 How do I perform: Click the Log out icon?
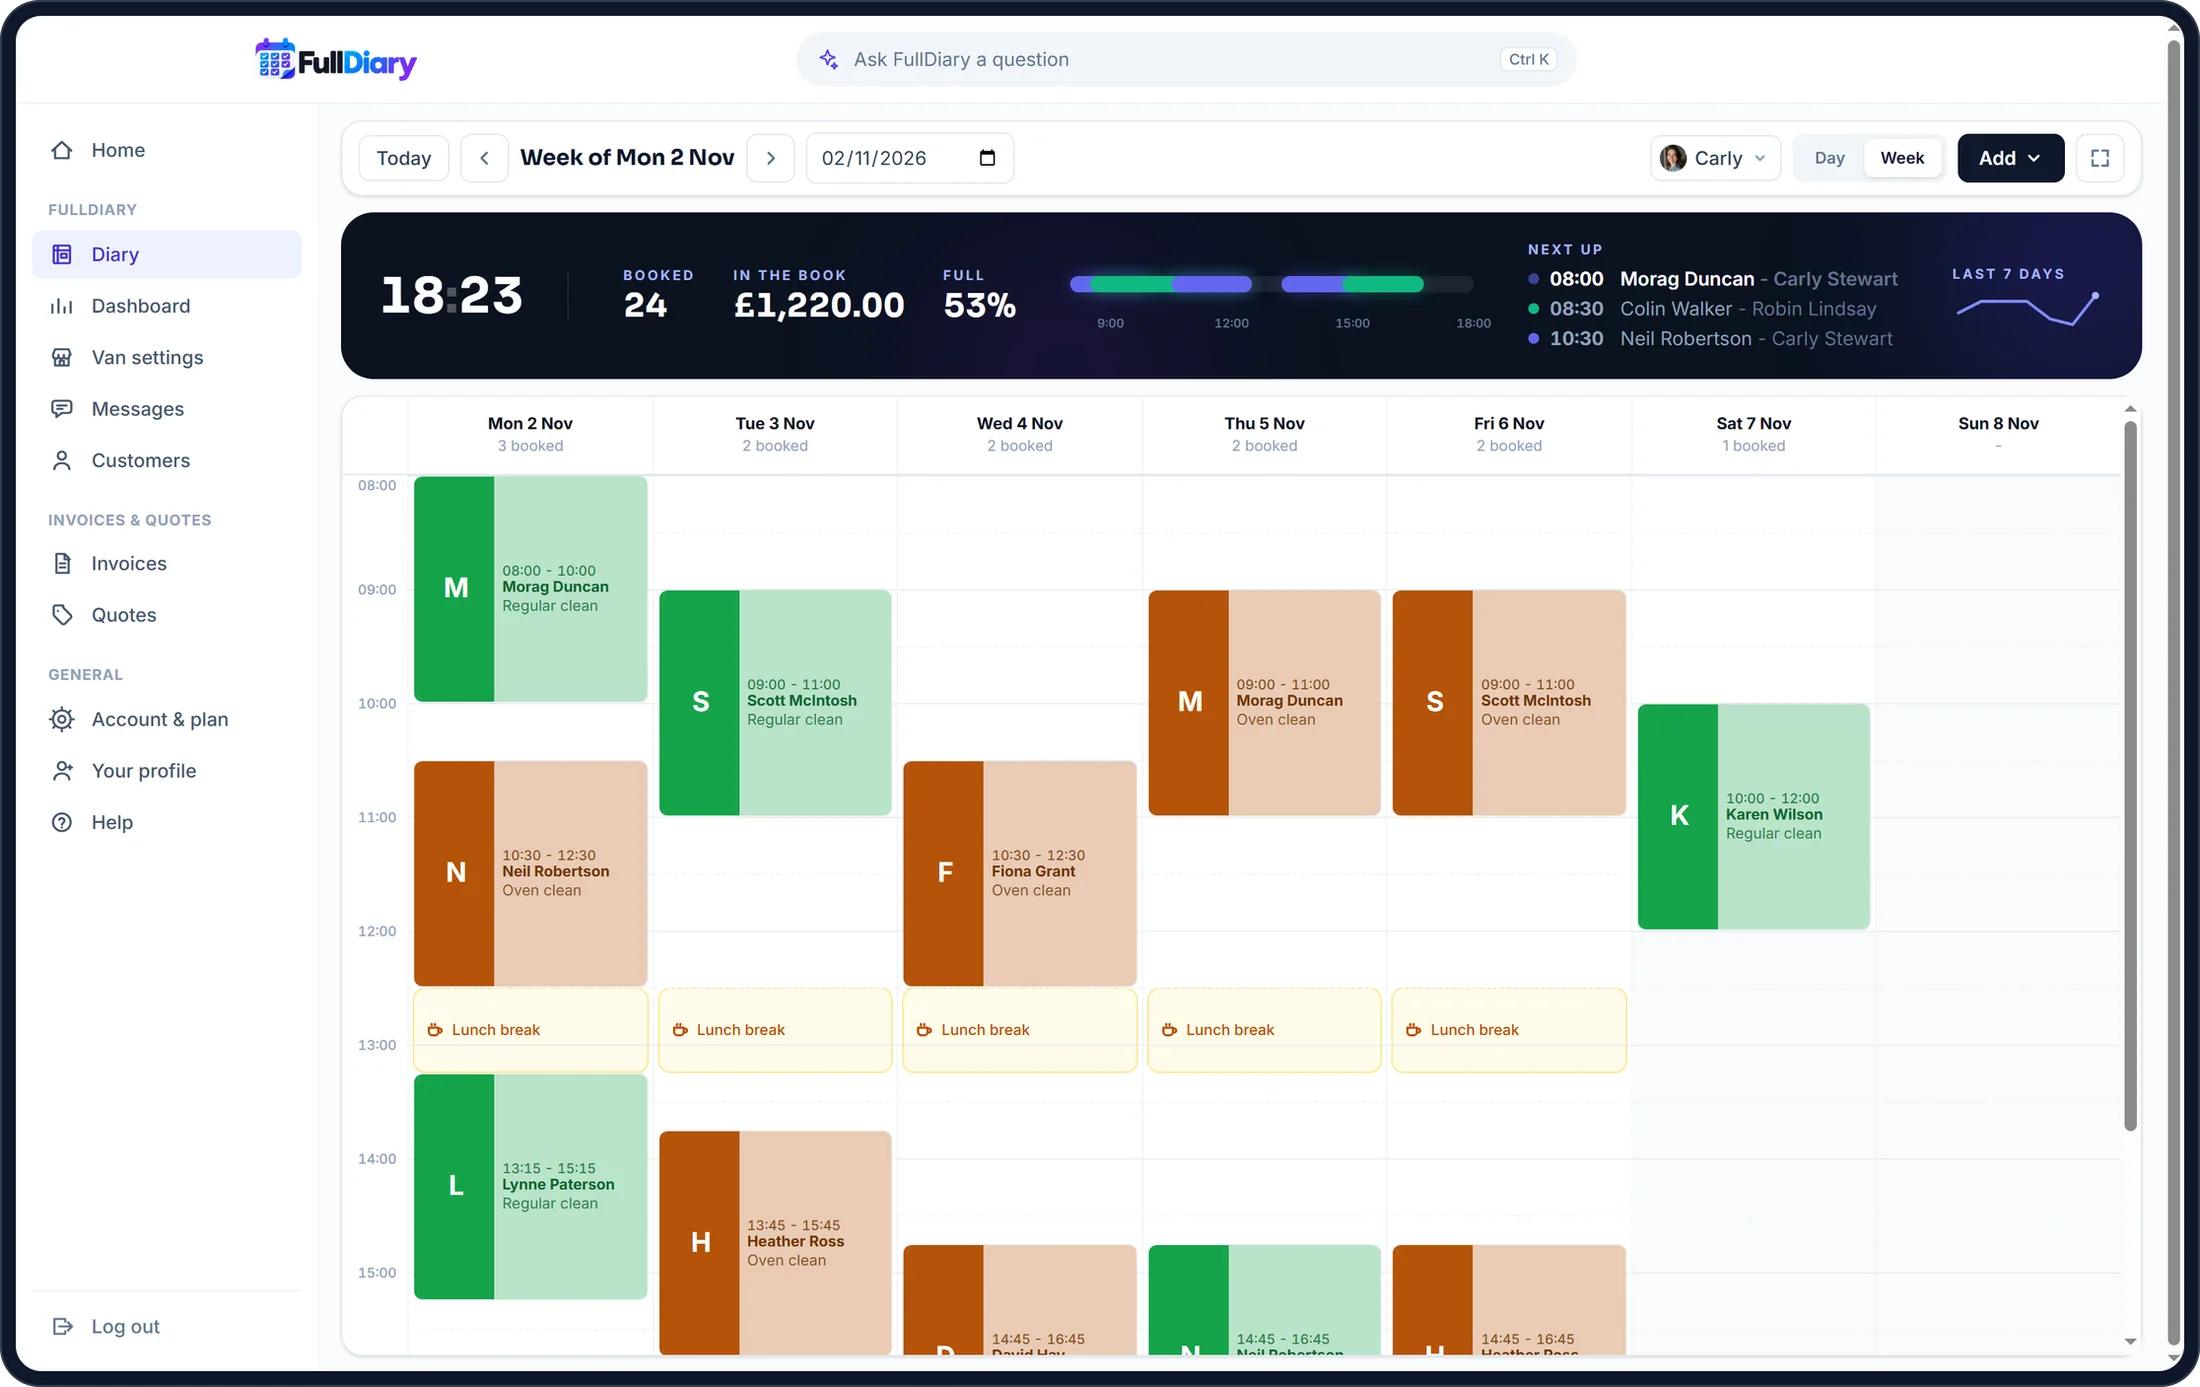point(62,1326)
